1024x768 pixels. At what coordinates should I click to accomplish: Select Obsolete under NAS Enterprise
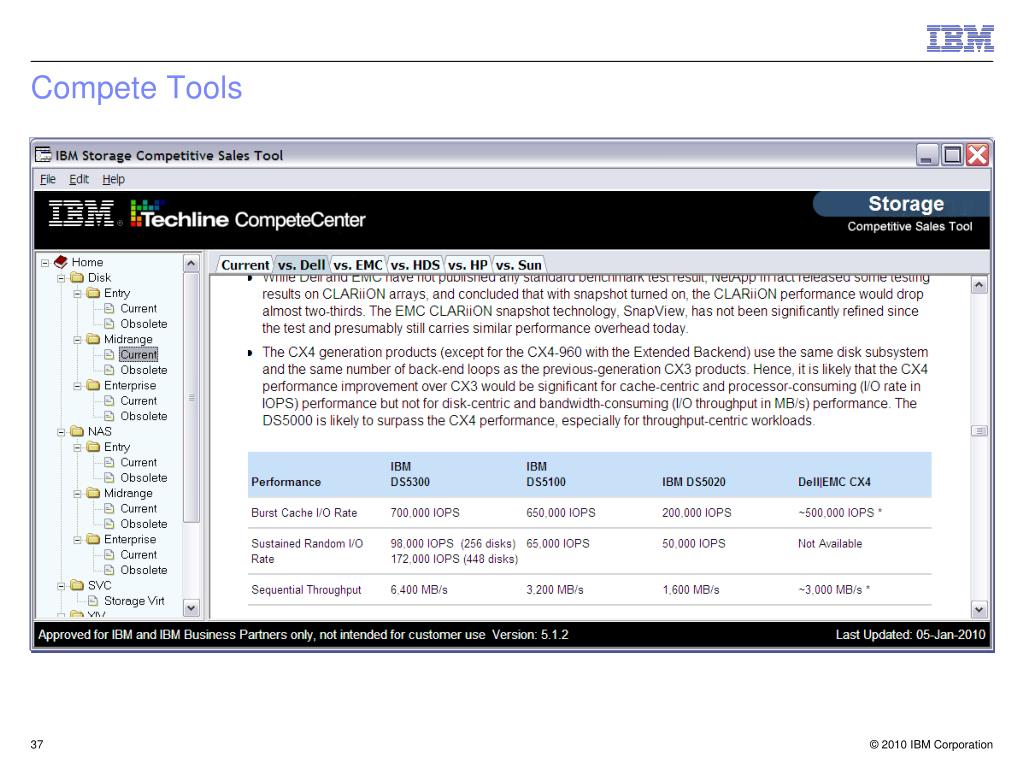pyautogui.click(x=144, y=569)
